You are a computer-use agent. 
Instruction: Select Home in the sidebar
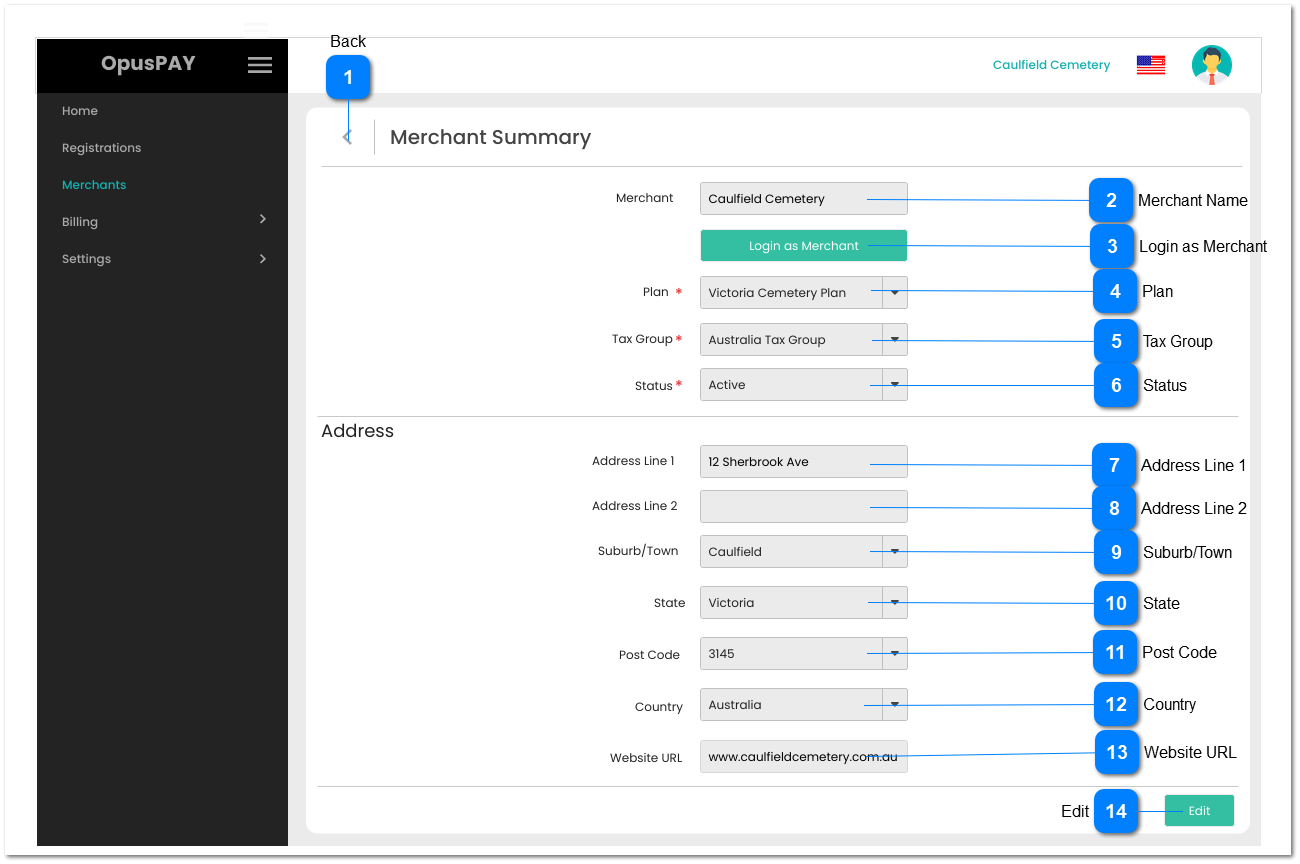pos(80,111)
